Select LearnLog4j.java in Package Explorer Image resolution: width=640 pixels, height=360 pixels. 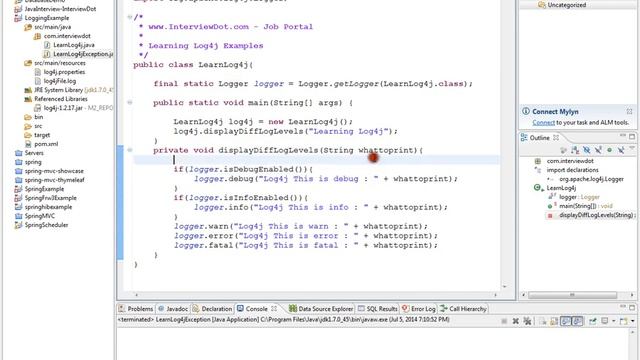click(x=73, y=45)
